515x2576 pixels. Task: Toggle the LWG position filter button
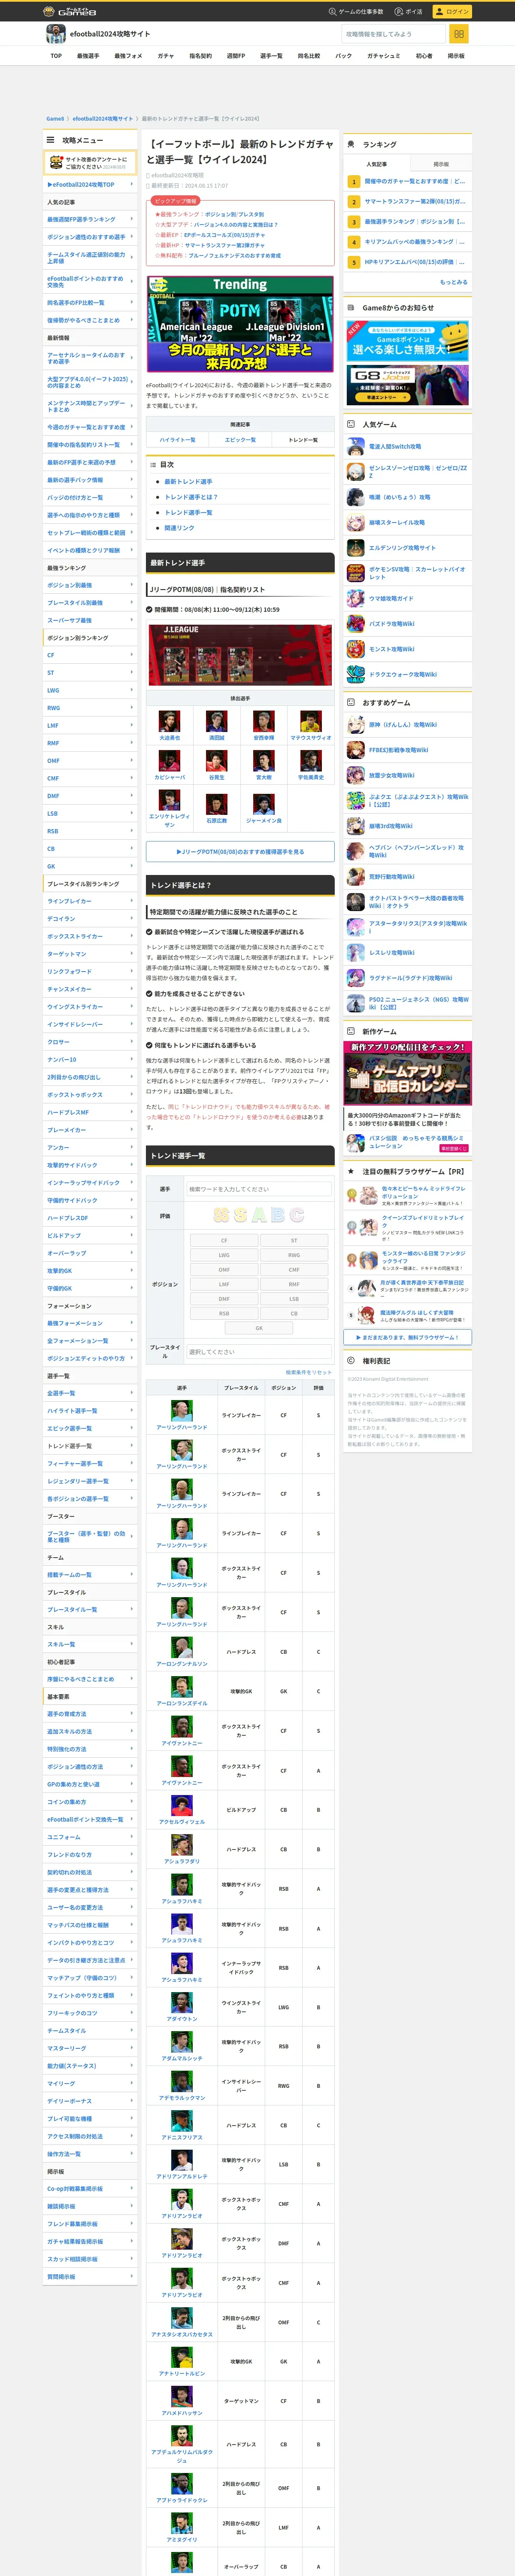pos(224,1255)
